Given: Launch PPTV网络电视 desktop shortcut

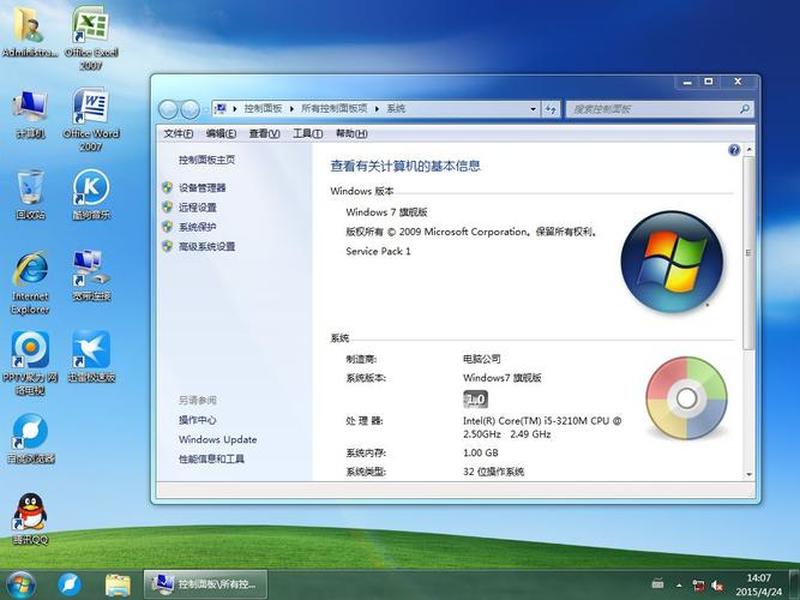Looking at the screenshot, I should [30, 363].
